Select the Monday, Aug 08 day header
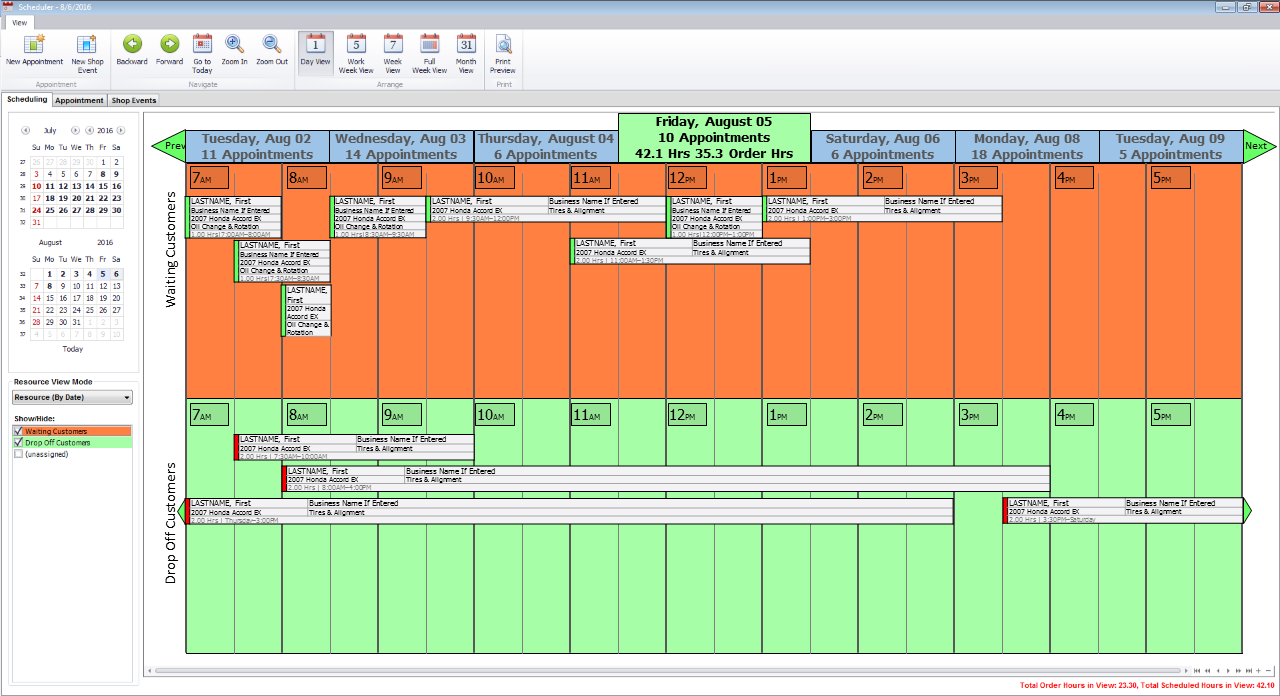Image resolution: width=1280 pixels, height=696 pixels. [1027, 146]
